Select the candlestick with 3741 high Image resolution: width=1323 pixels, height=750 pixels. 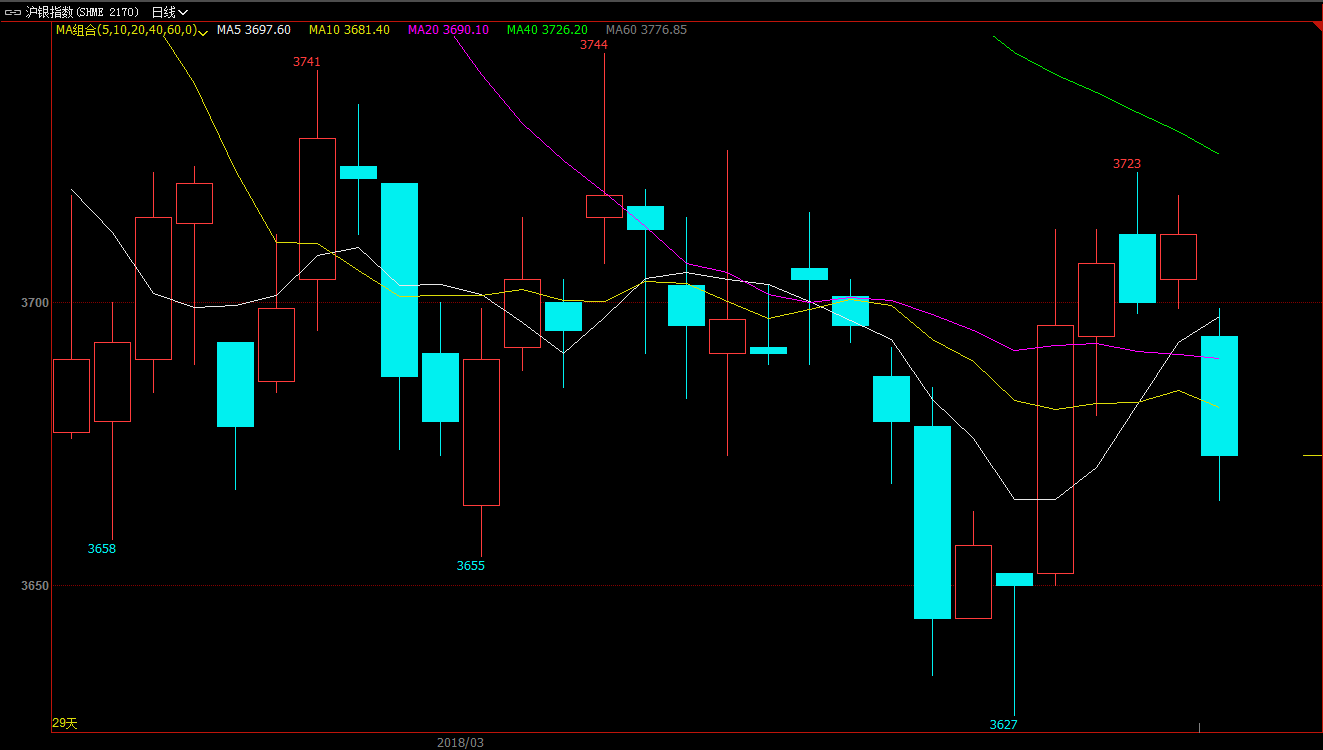point(317,208)
